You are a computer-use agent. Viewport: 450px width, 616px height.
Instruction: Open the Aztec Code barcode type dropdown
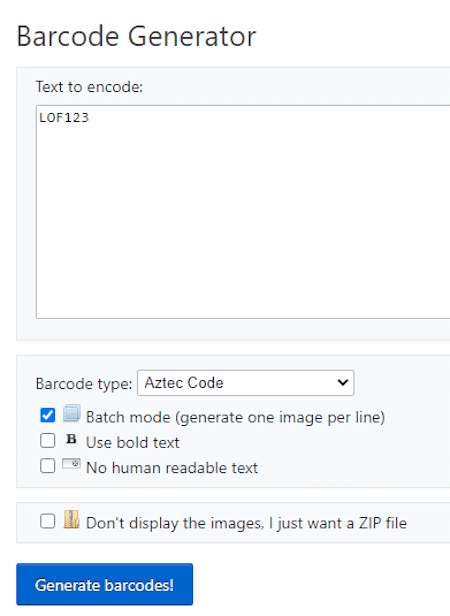pyautogui.click(x=246, y=383)
